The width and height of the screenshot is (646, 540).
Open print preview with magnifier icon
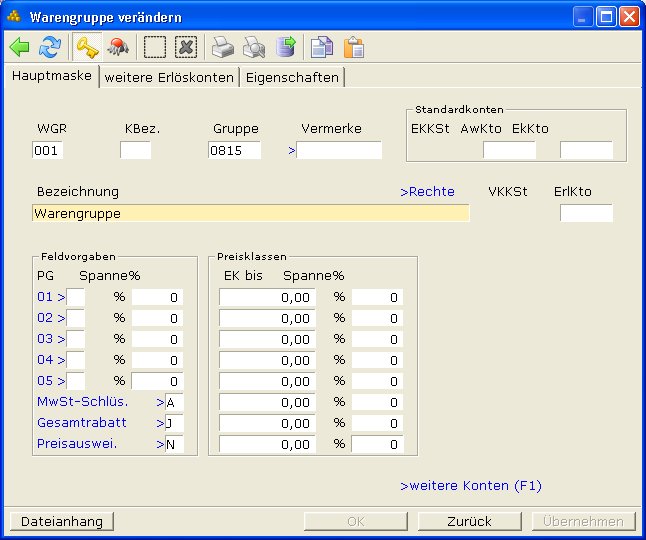coord(255,47)
